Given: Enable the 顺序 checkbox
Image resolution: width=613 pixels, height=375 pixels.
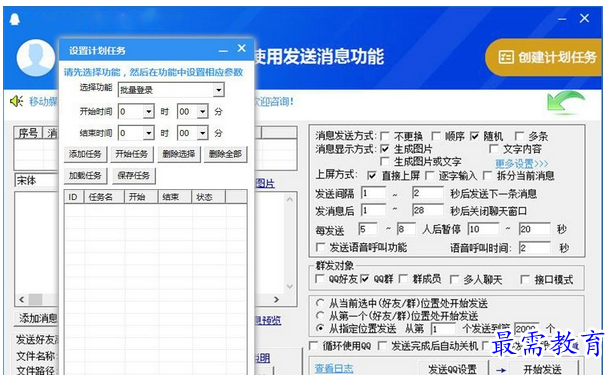Looking at the screenshot, I should point(436,136).
